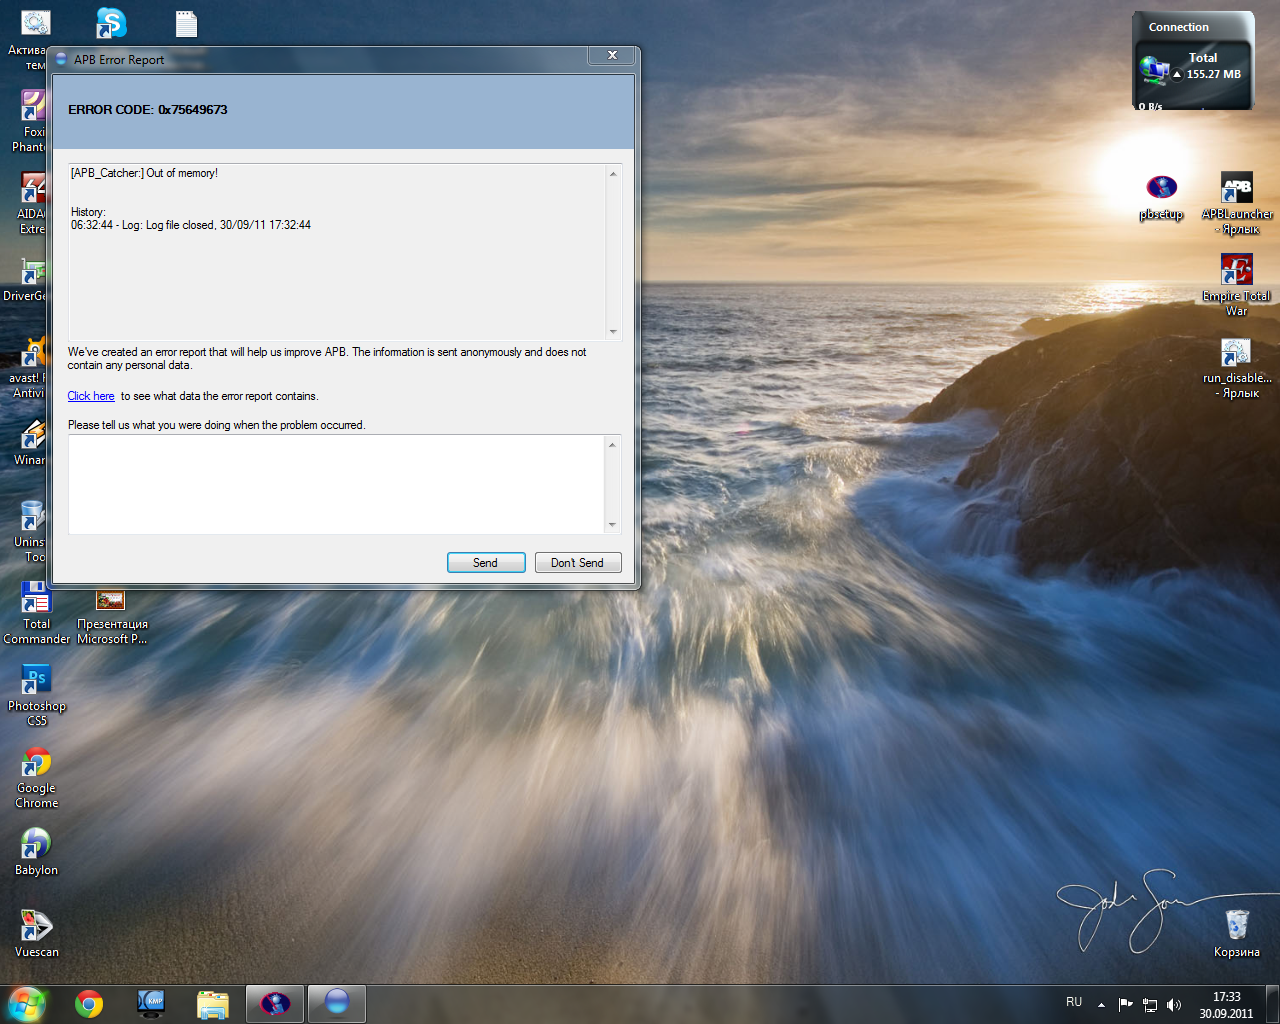Select the Babylon desktop icon

(37, 845)
